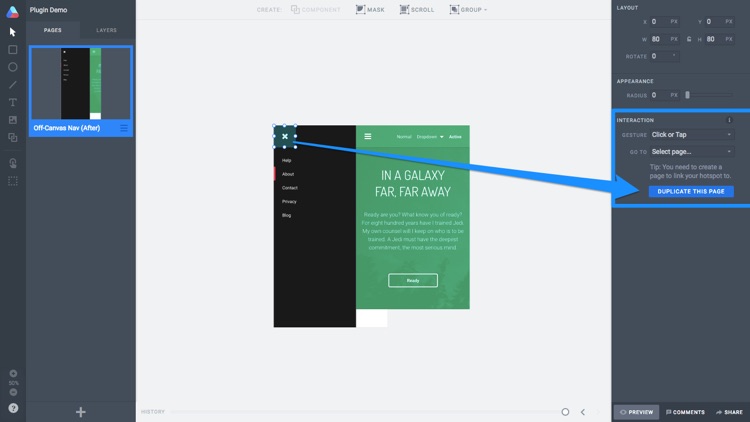Click the history circle marker
Image resolution: width=750 pixels, height=422 pixels.
click(565, 412)
